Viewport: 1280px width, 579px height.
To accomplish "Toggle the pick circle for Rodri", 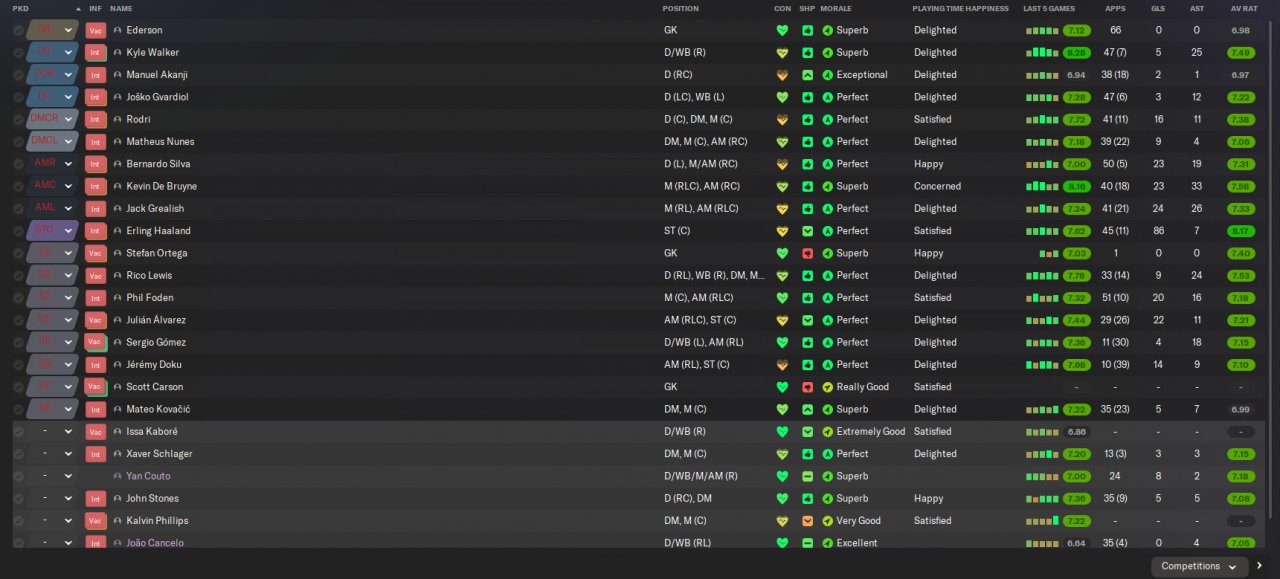I will [x=18, y=119].
